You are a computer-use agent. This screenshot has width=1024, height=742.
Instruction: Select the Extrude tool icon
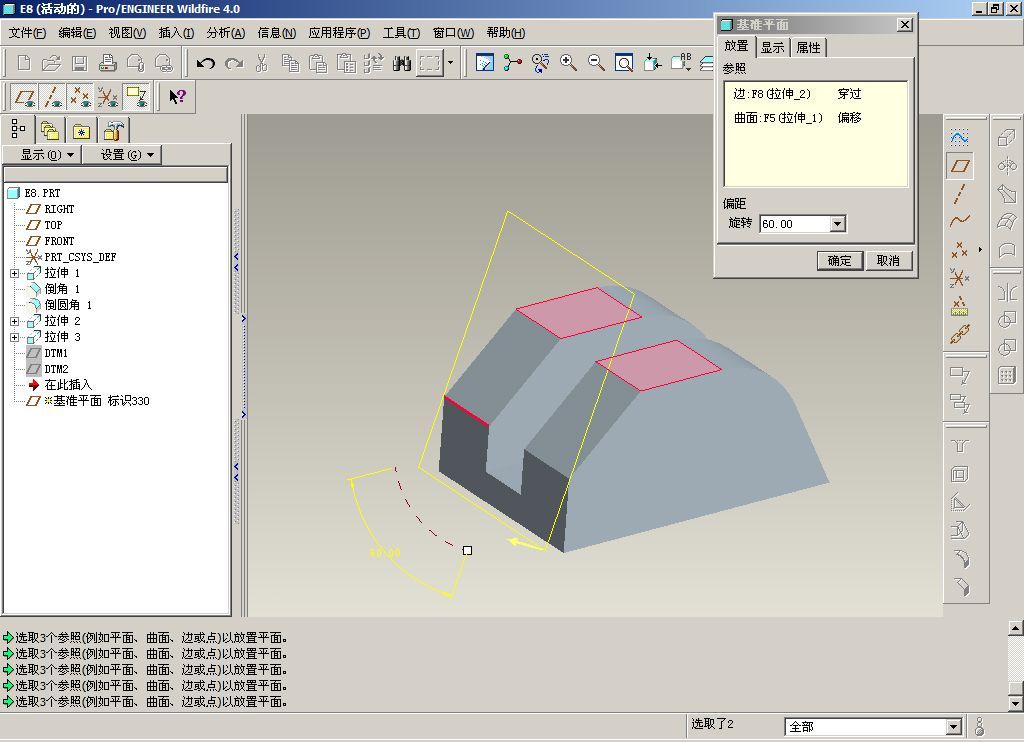[x=1006, y=137]
